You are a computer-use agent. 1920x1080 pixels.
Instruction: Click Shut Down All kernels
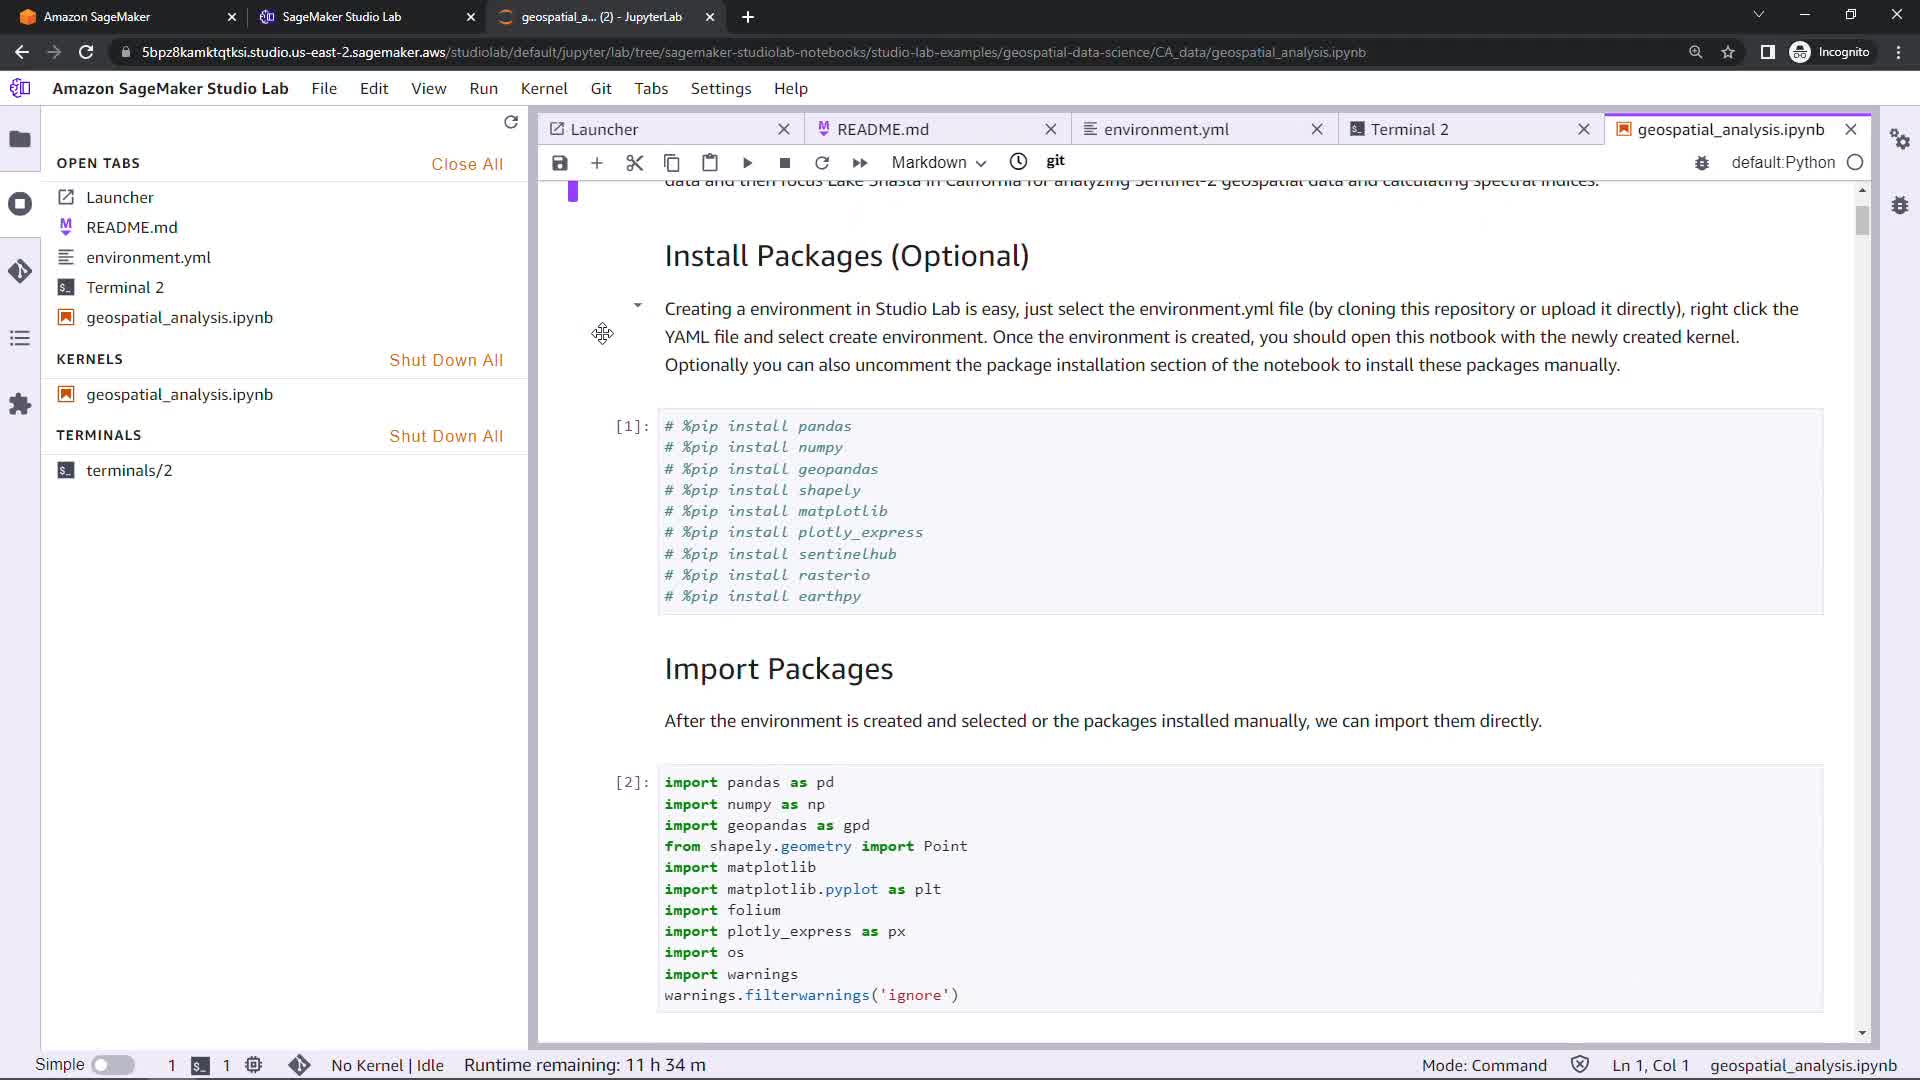coord(446,360)
